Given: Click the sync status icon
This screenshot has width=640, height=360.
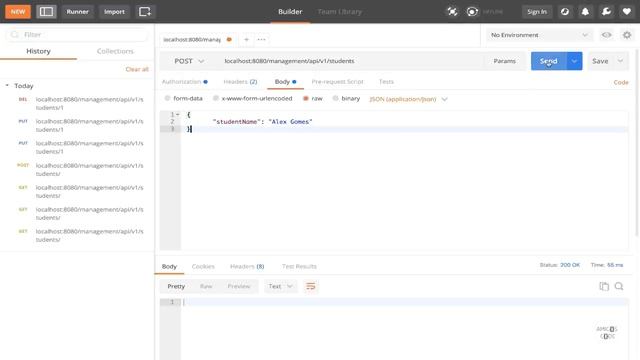Looking at the screenshot, I should click(x=472, y=11).
